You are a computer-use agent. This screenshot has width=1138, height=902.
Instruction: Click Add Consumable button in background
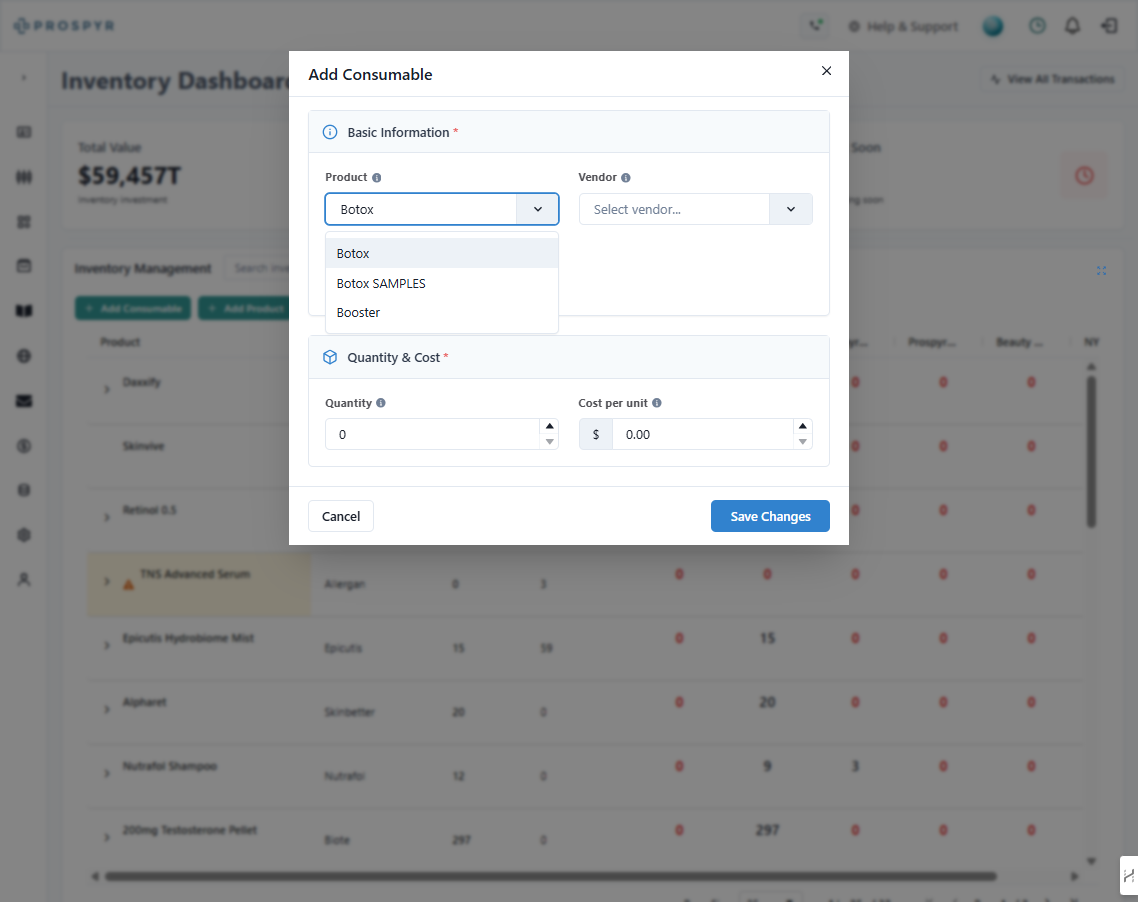point(133,308)
